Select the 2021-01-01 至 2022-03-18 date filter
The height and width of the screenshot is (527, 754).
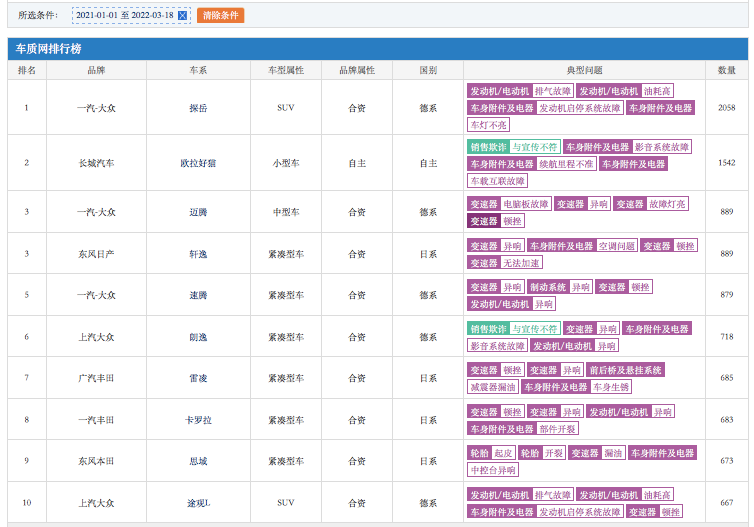(124, 16)
